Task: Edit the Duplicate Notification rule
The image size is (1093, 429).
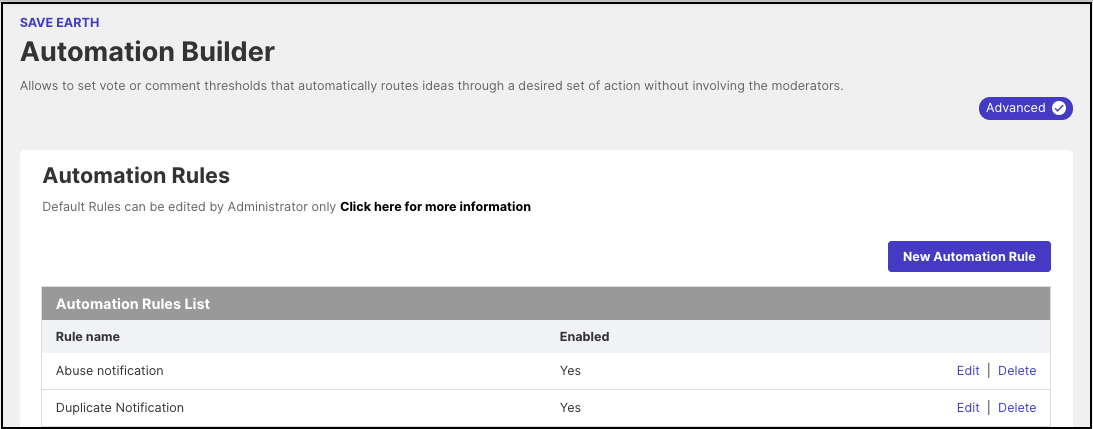Action: 967,407
